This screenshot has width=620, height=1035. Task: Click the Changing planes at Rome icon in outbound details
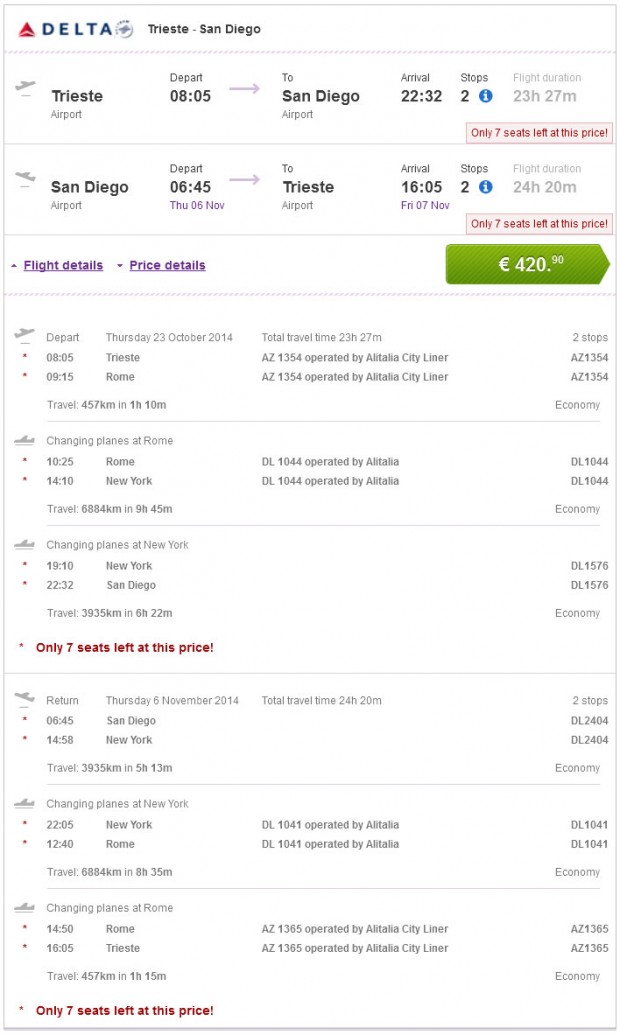(x=25, y=440)
